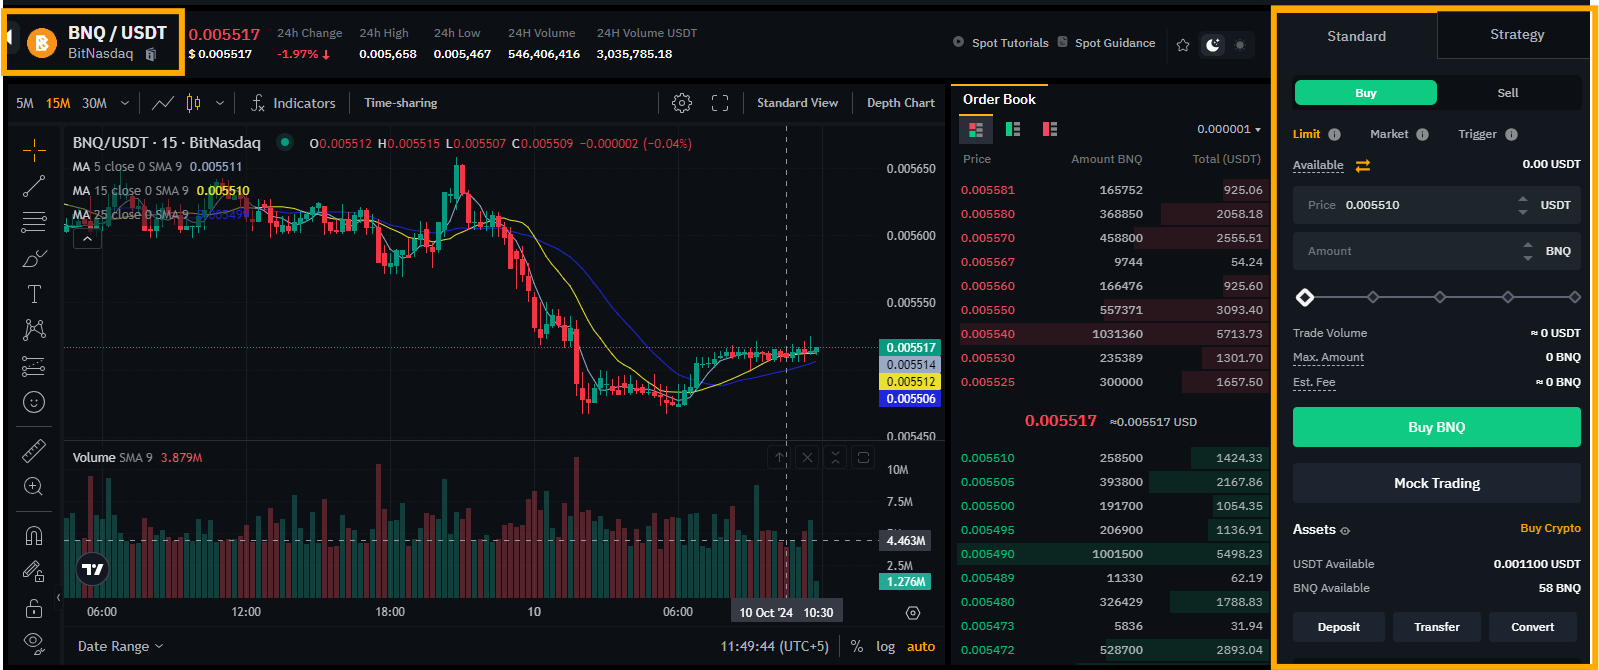Image resolution: width=1599 pixels, height=670 pixels.
Task: Select the ruler measure tool
Action: [34, 451]
